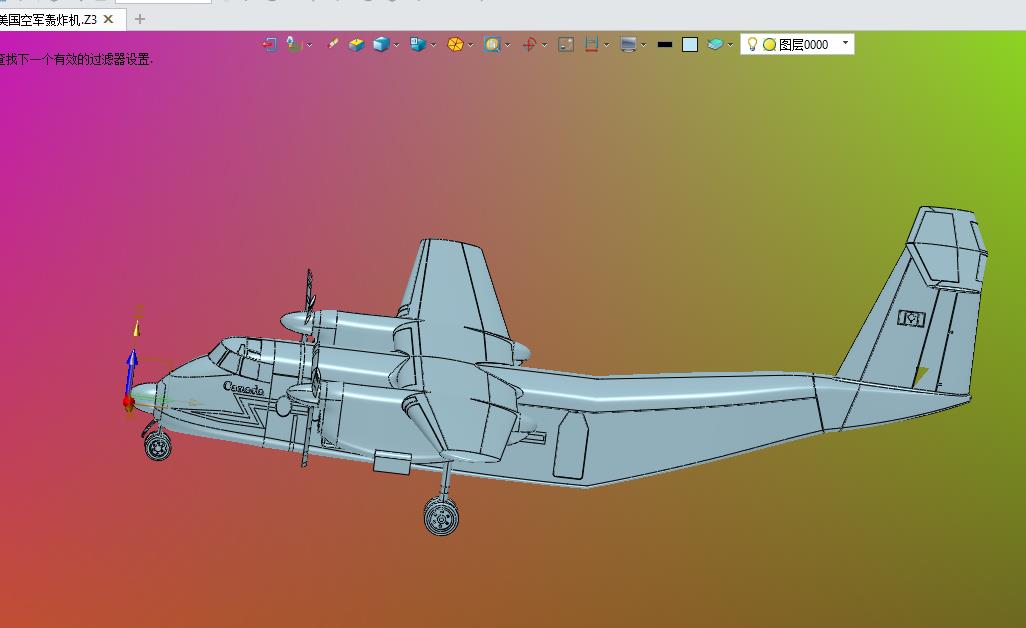
Task: Click the black line color swatch
Action: coord(665,44)
